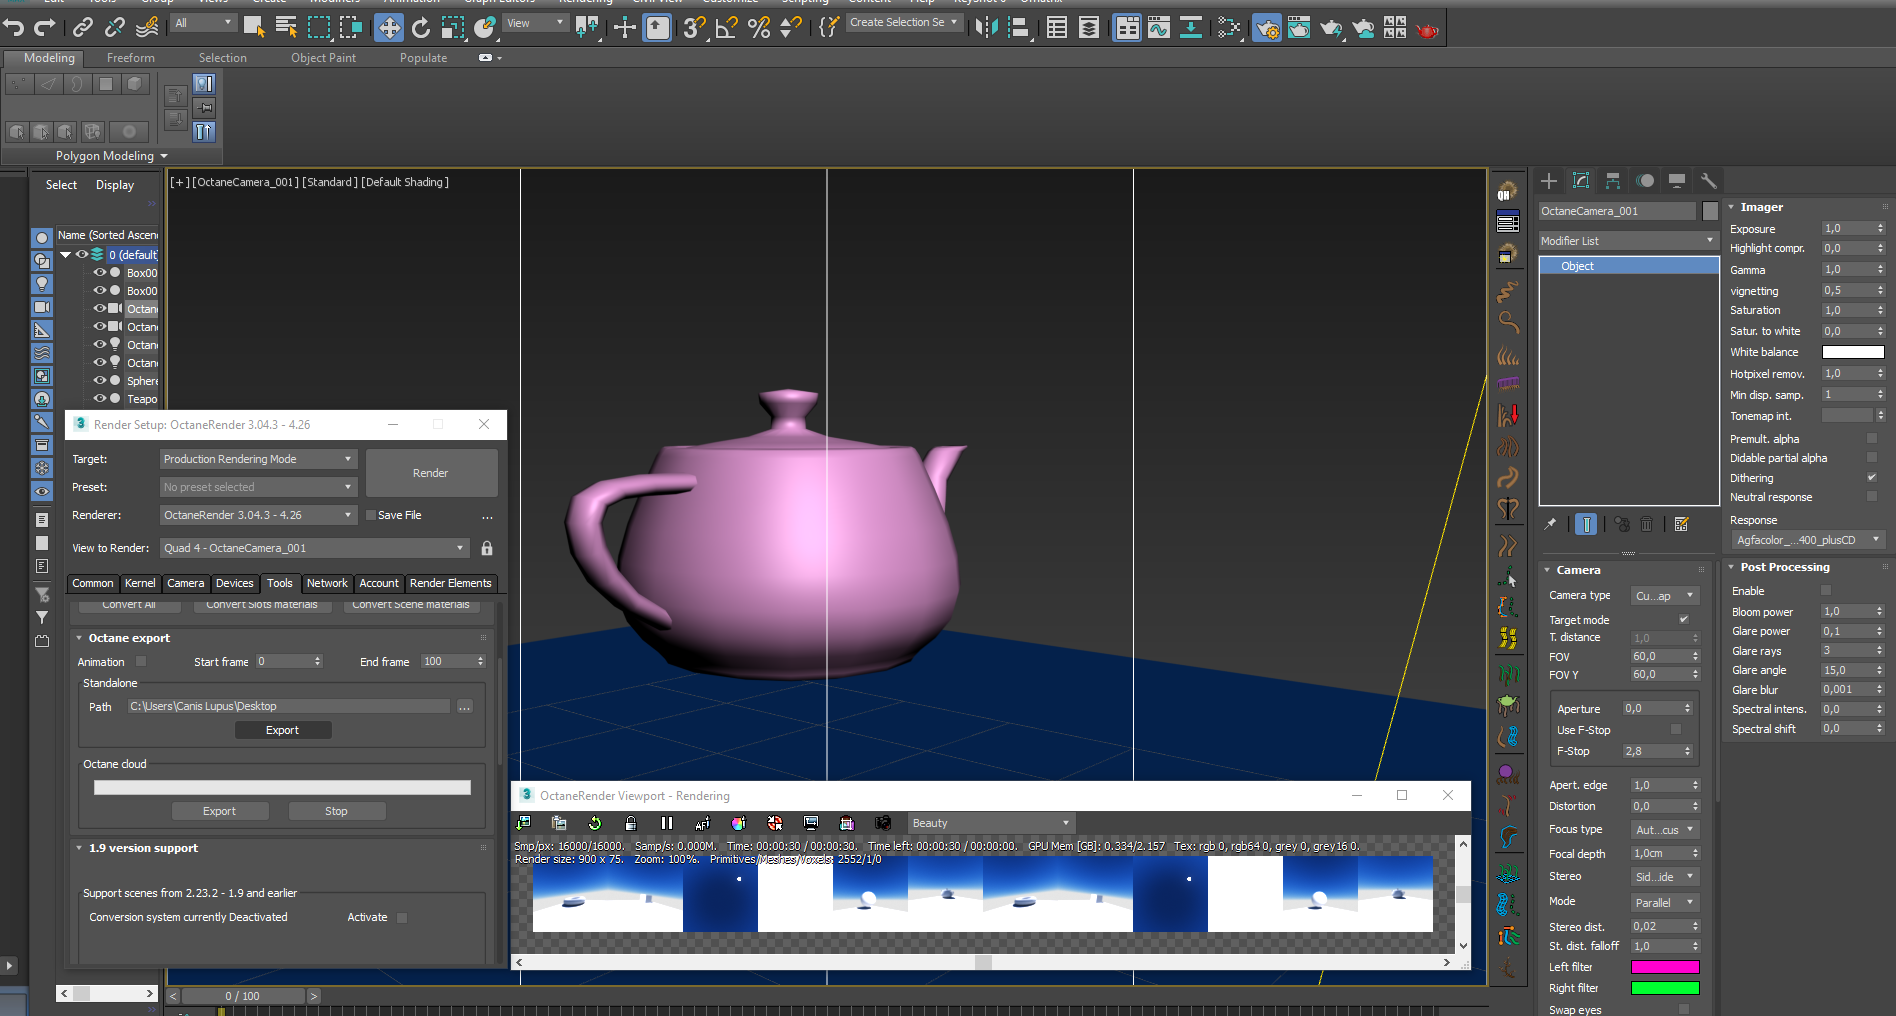The height and width of the screenshot is (1016, 1896).
Task: Browse for the standalone export path
Action: pos(464,706)
